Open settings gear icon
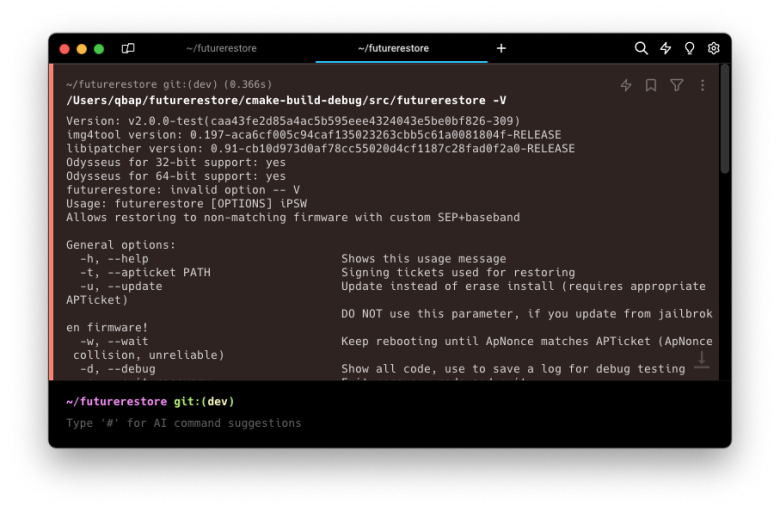The image size is (780, 512). click(x=713, y=48)
